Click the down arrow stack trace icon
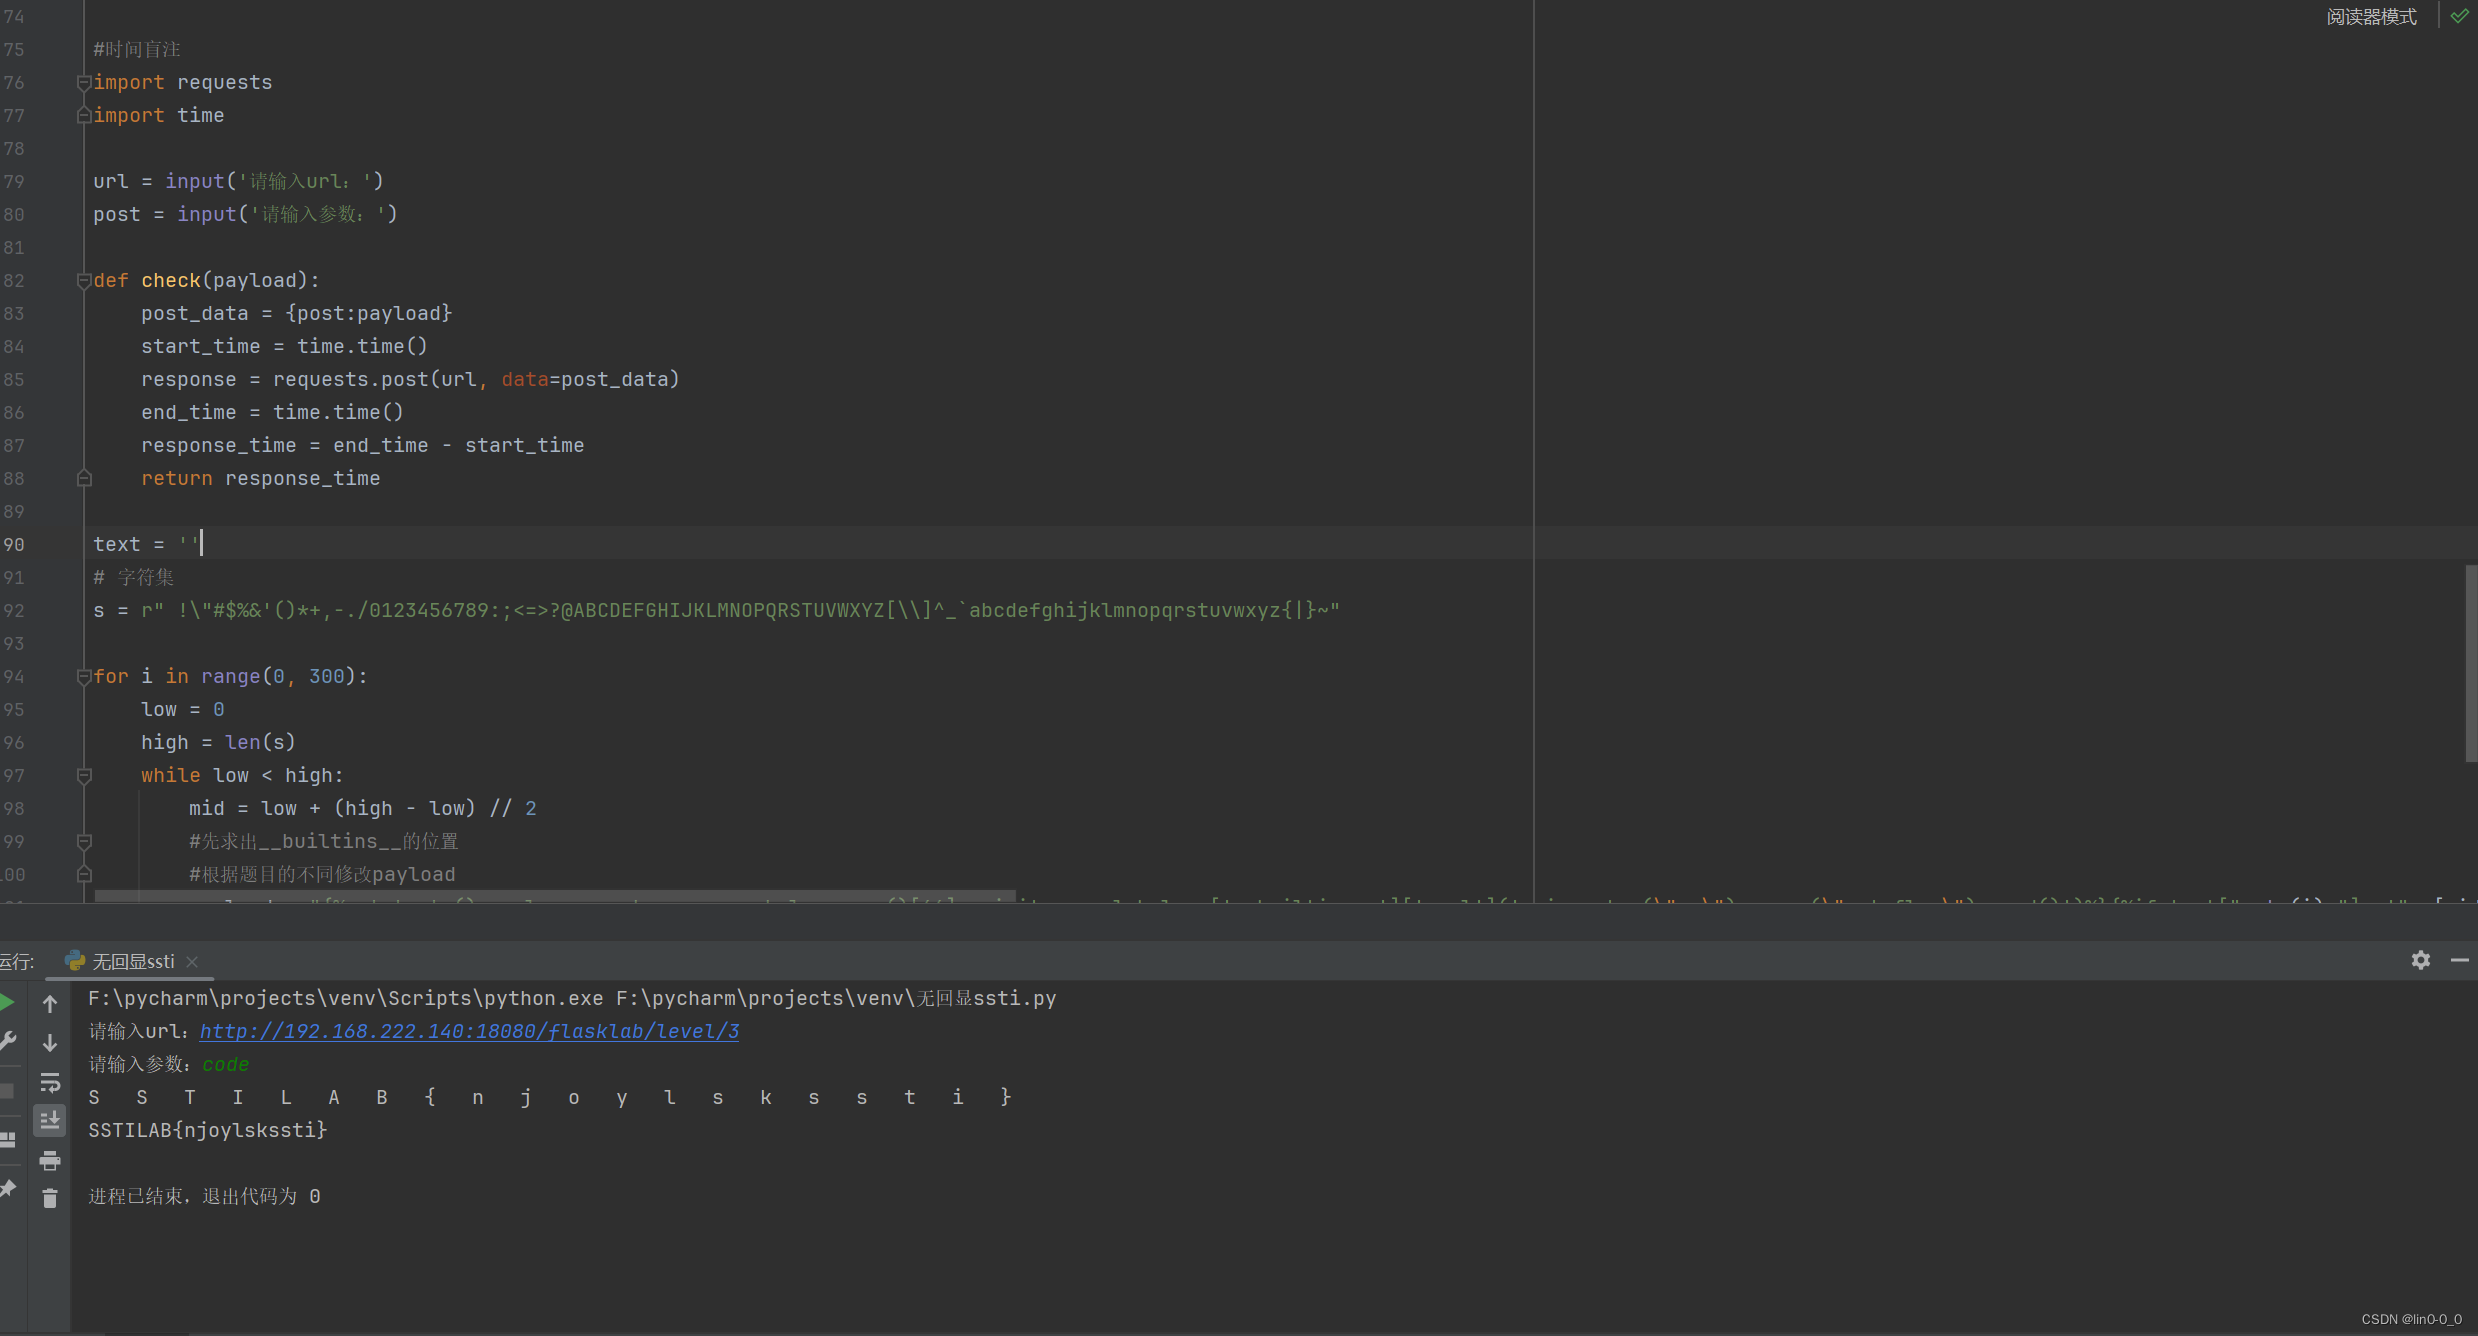The image size is (2478, 1336). coord(50,1043)
